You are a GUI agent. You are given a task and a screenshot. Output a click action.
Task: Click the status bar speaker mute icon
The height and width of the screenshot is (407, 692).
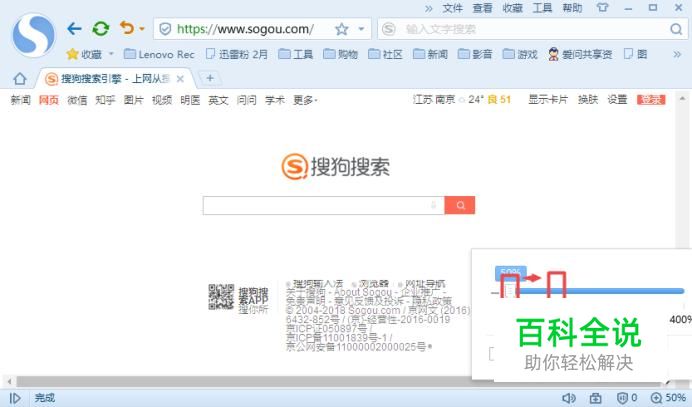(x=569, y=398)
